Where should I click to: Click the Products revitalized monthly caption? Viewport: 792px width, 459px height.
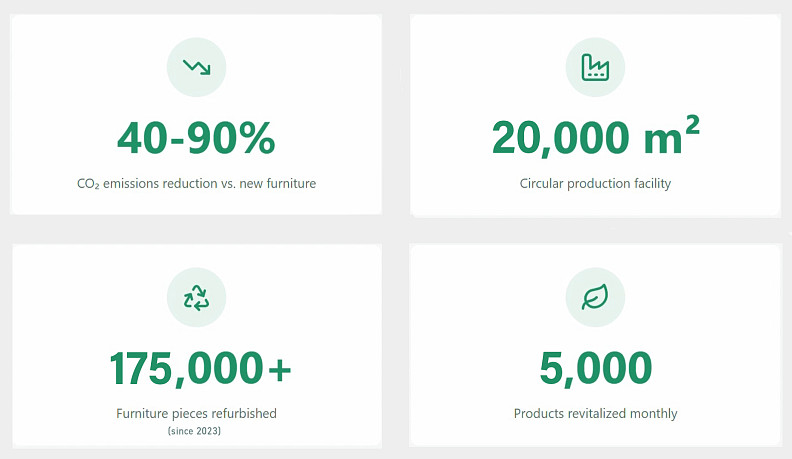click(595, 413)
